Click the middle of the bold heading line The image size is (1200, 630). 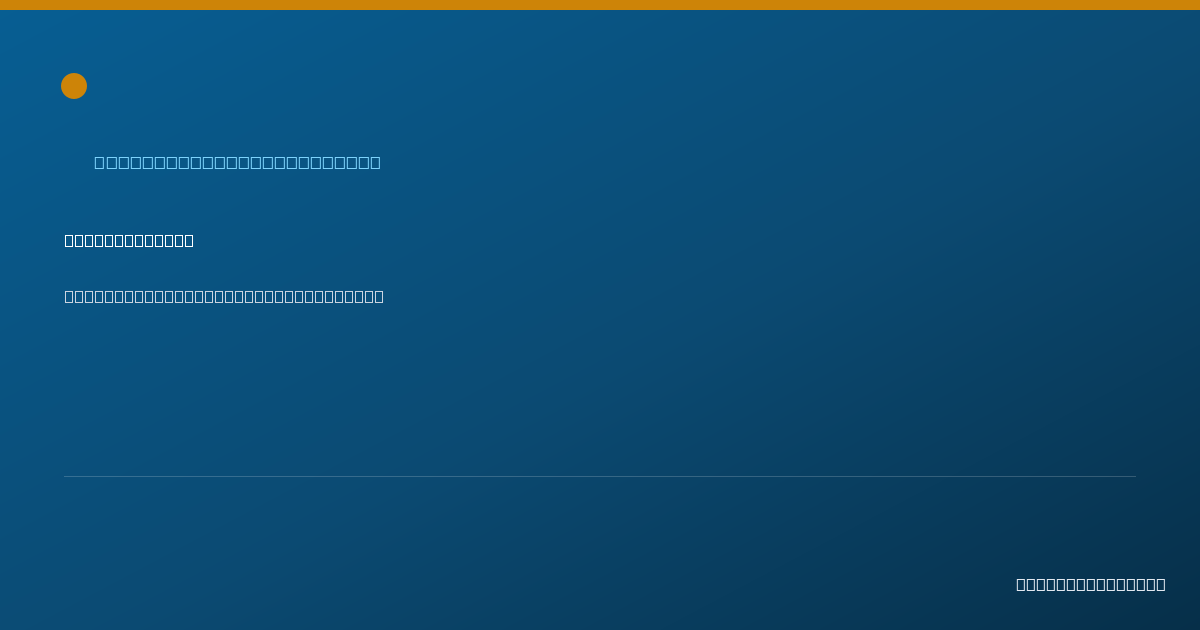[x=129, y=240]
